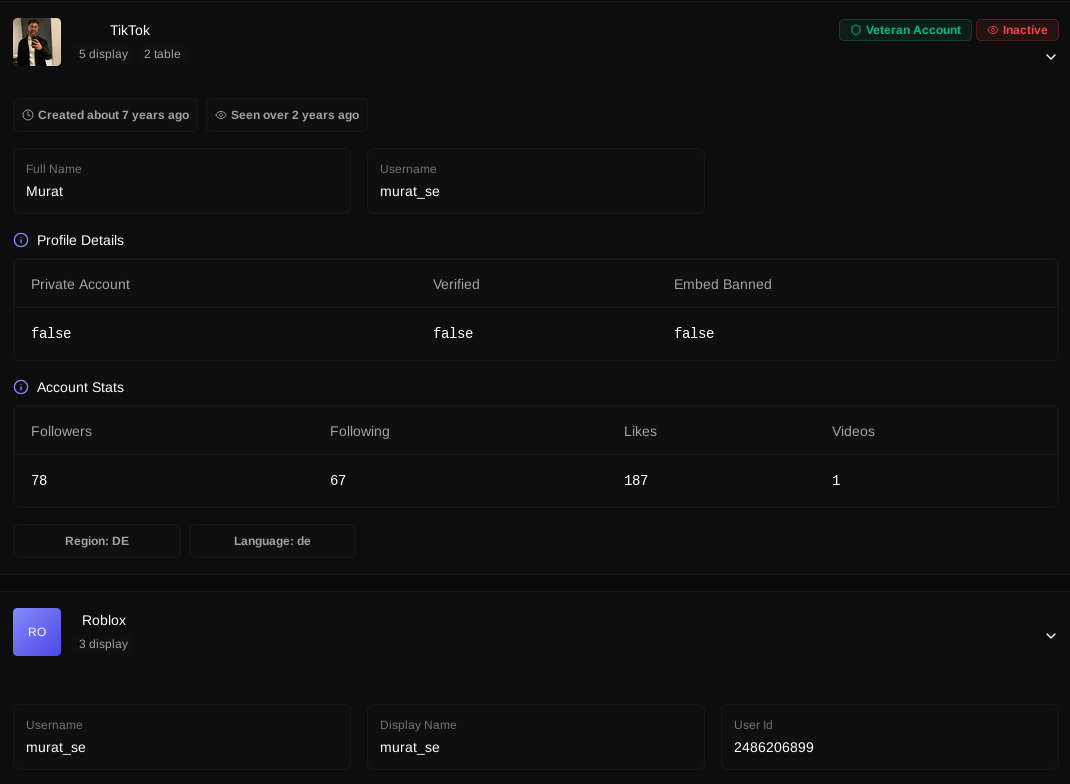Click the Videos value 1

click(836, 480)
